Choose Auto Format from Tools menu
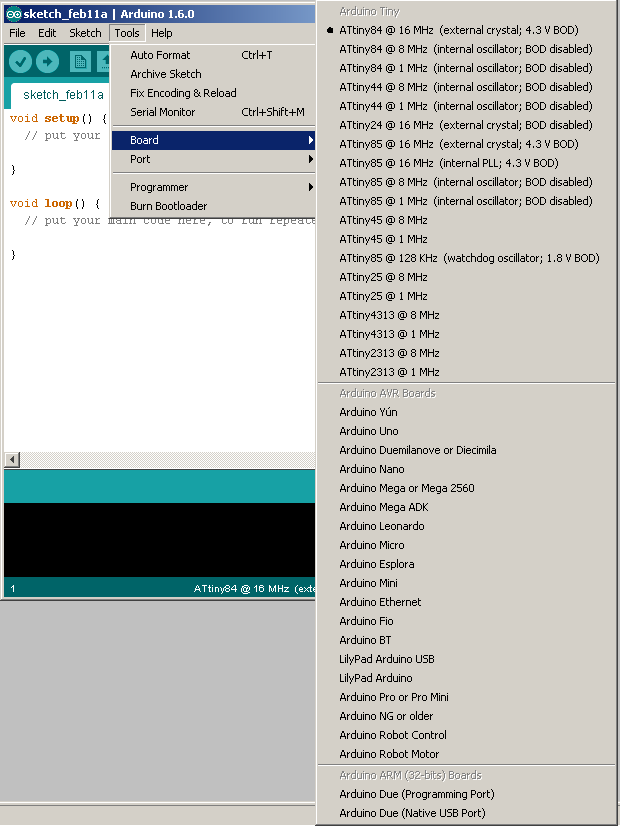This screenshot has height=826, width=620. click(213, 55)
